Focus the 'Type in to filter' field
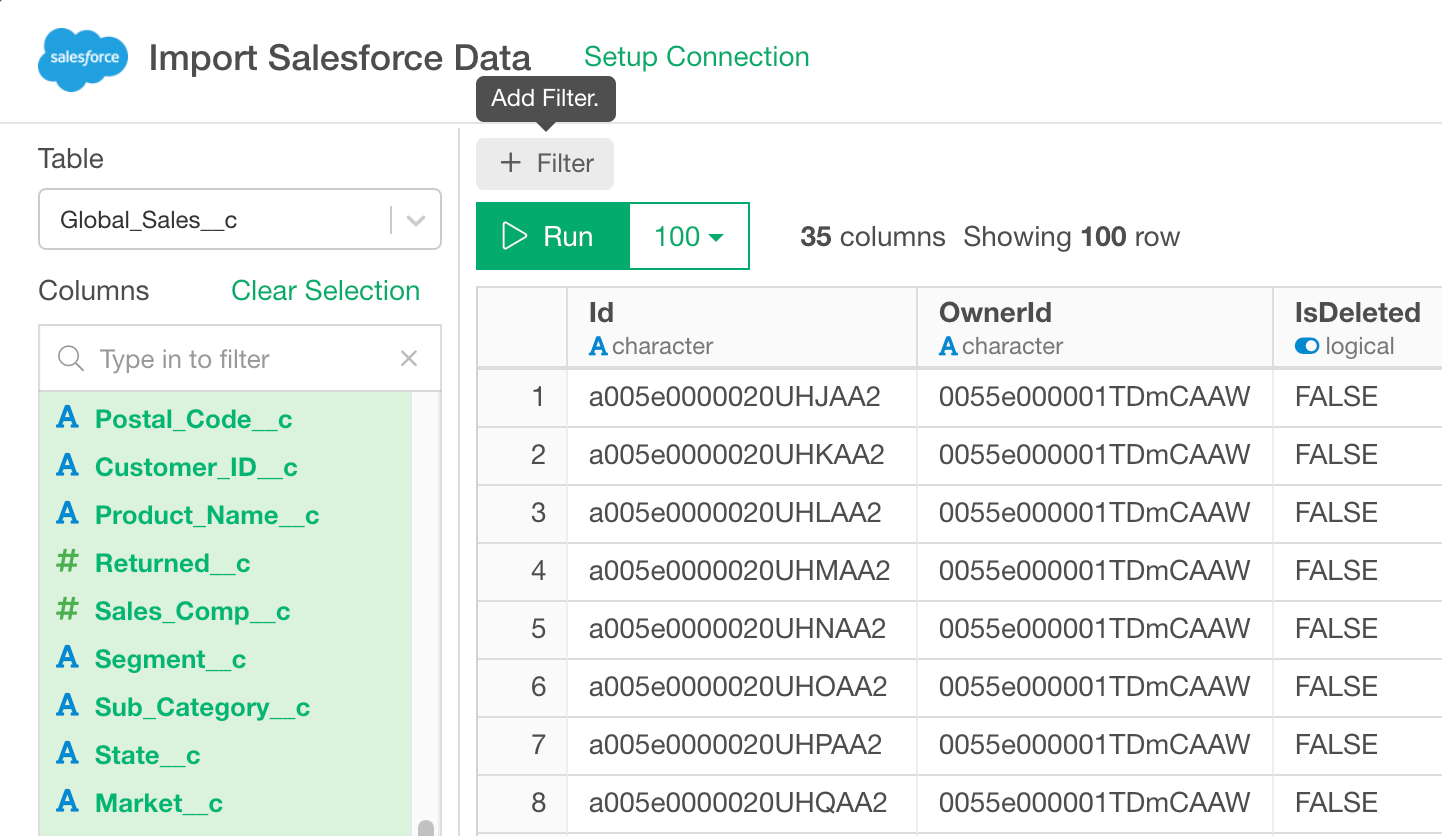 pos(240,359)
